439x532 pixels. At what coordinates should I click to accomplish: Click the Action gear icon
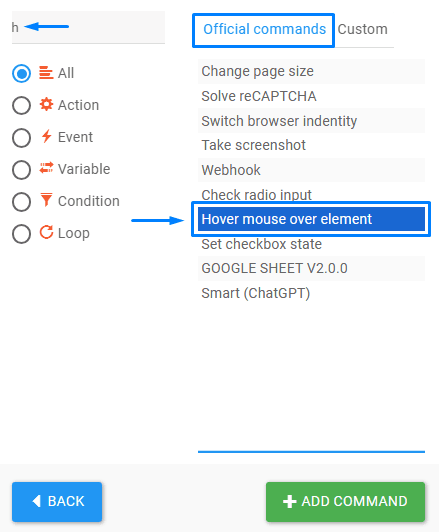click(x=46, y=104)
